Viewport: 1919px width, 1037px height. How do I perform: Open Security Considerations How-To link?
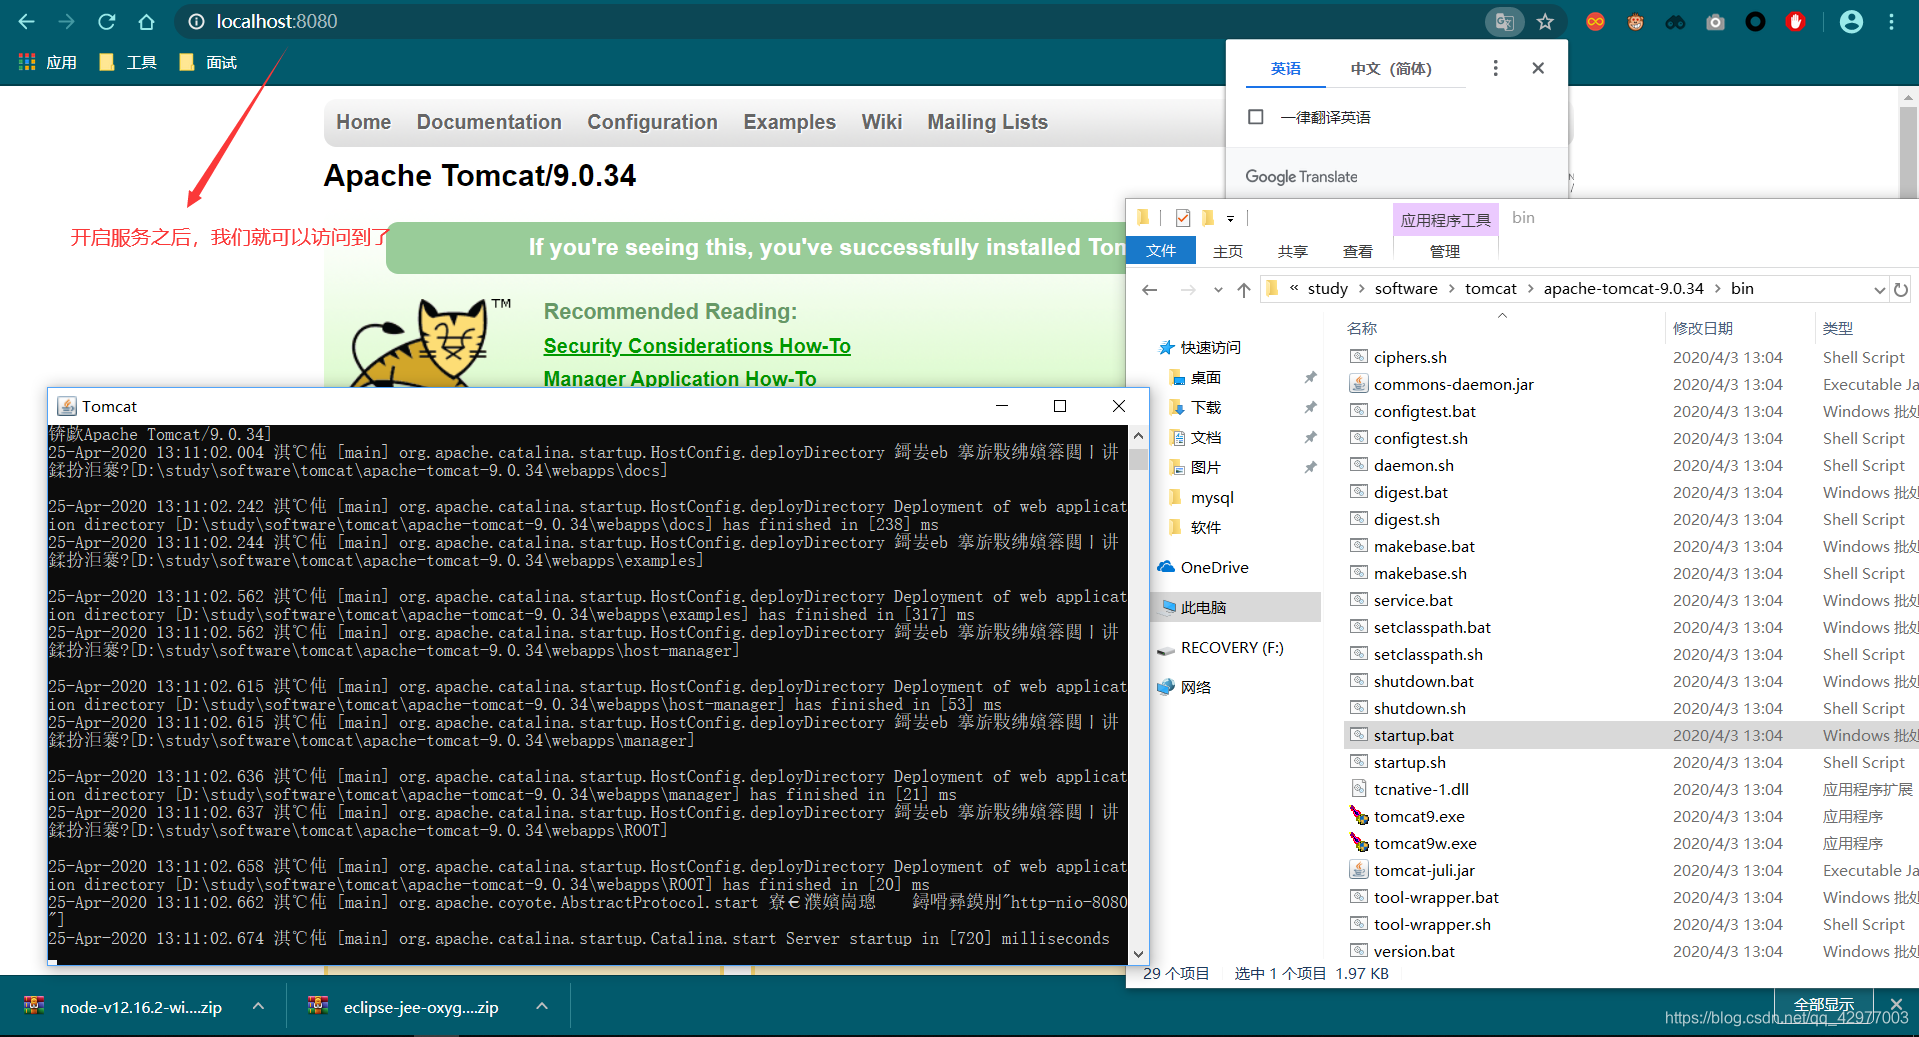[697, 346]
